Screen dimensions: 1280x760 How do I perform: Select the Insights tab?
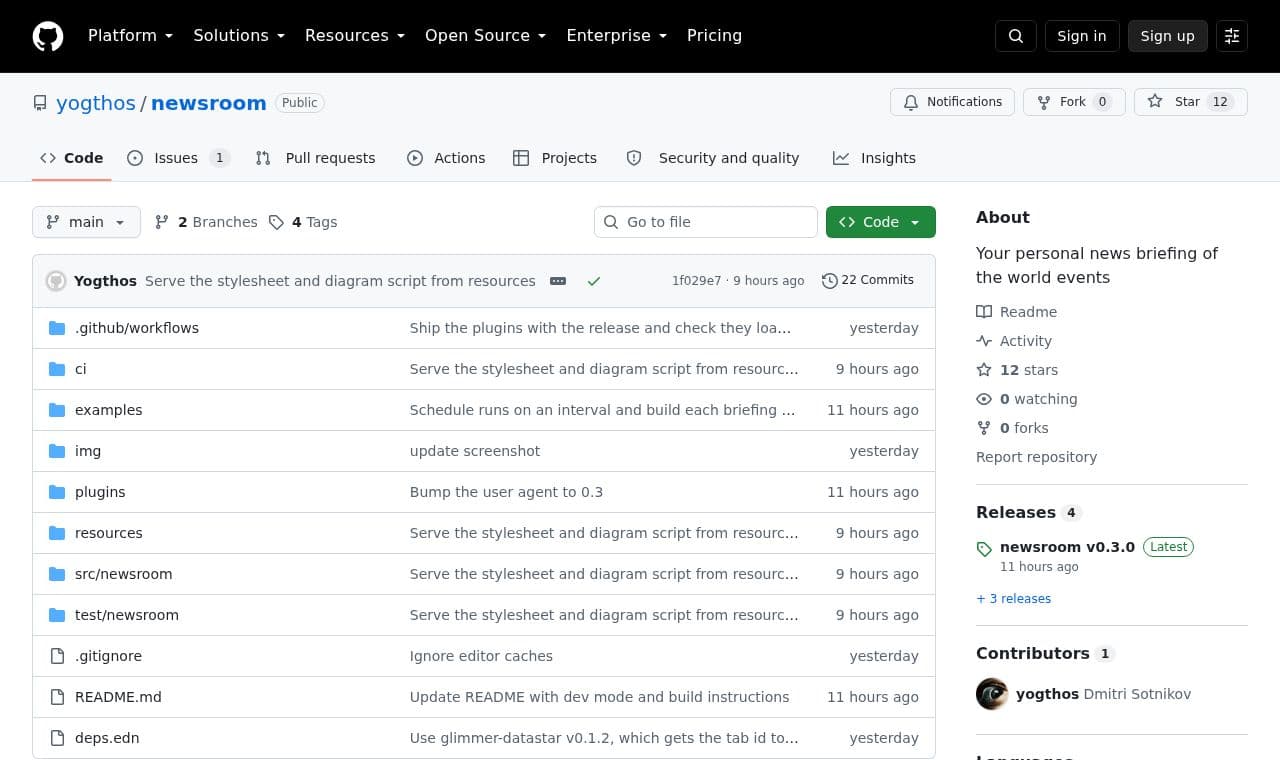coord(875,158)
